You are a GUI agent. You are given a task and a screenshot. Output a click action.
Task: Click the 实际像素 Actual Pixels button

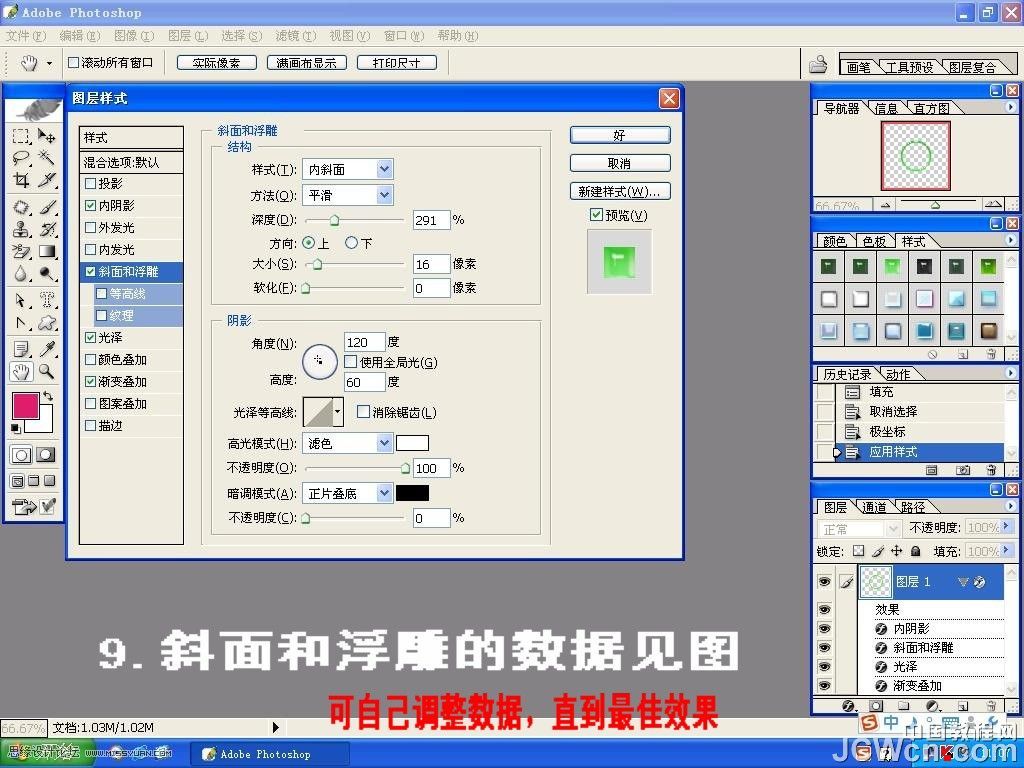(216, 63)
